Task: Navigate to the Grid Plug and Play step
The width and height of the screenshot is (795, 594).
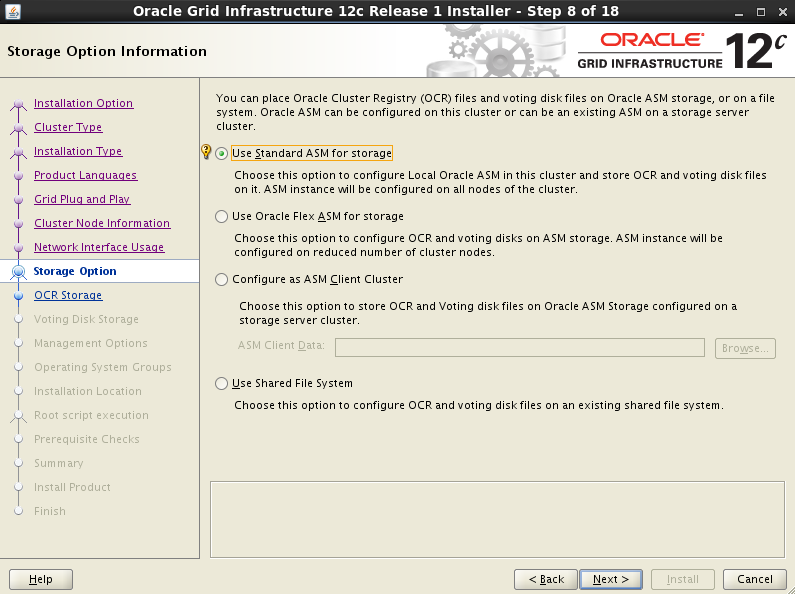Action: 82,199
